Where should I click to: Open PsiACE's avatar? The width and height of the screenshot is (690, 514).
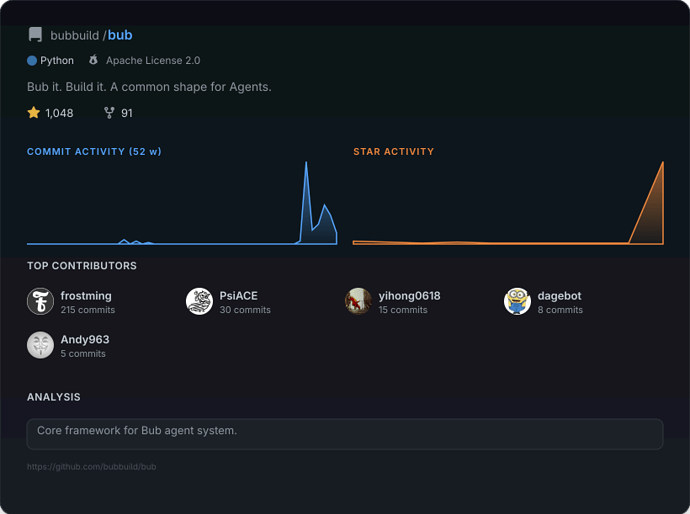click(199, 301)
